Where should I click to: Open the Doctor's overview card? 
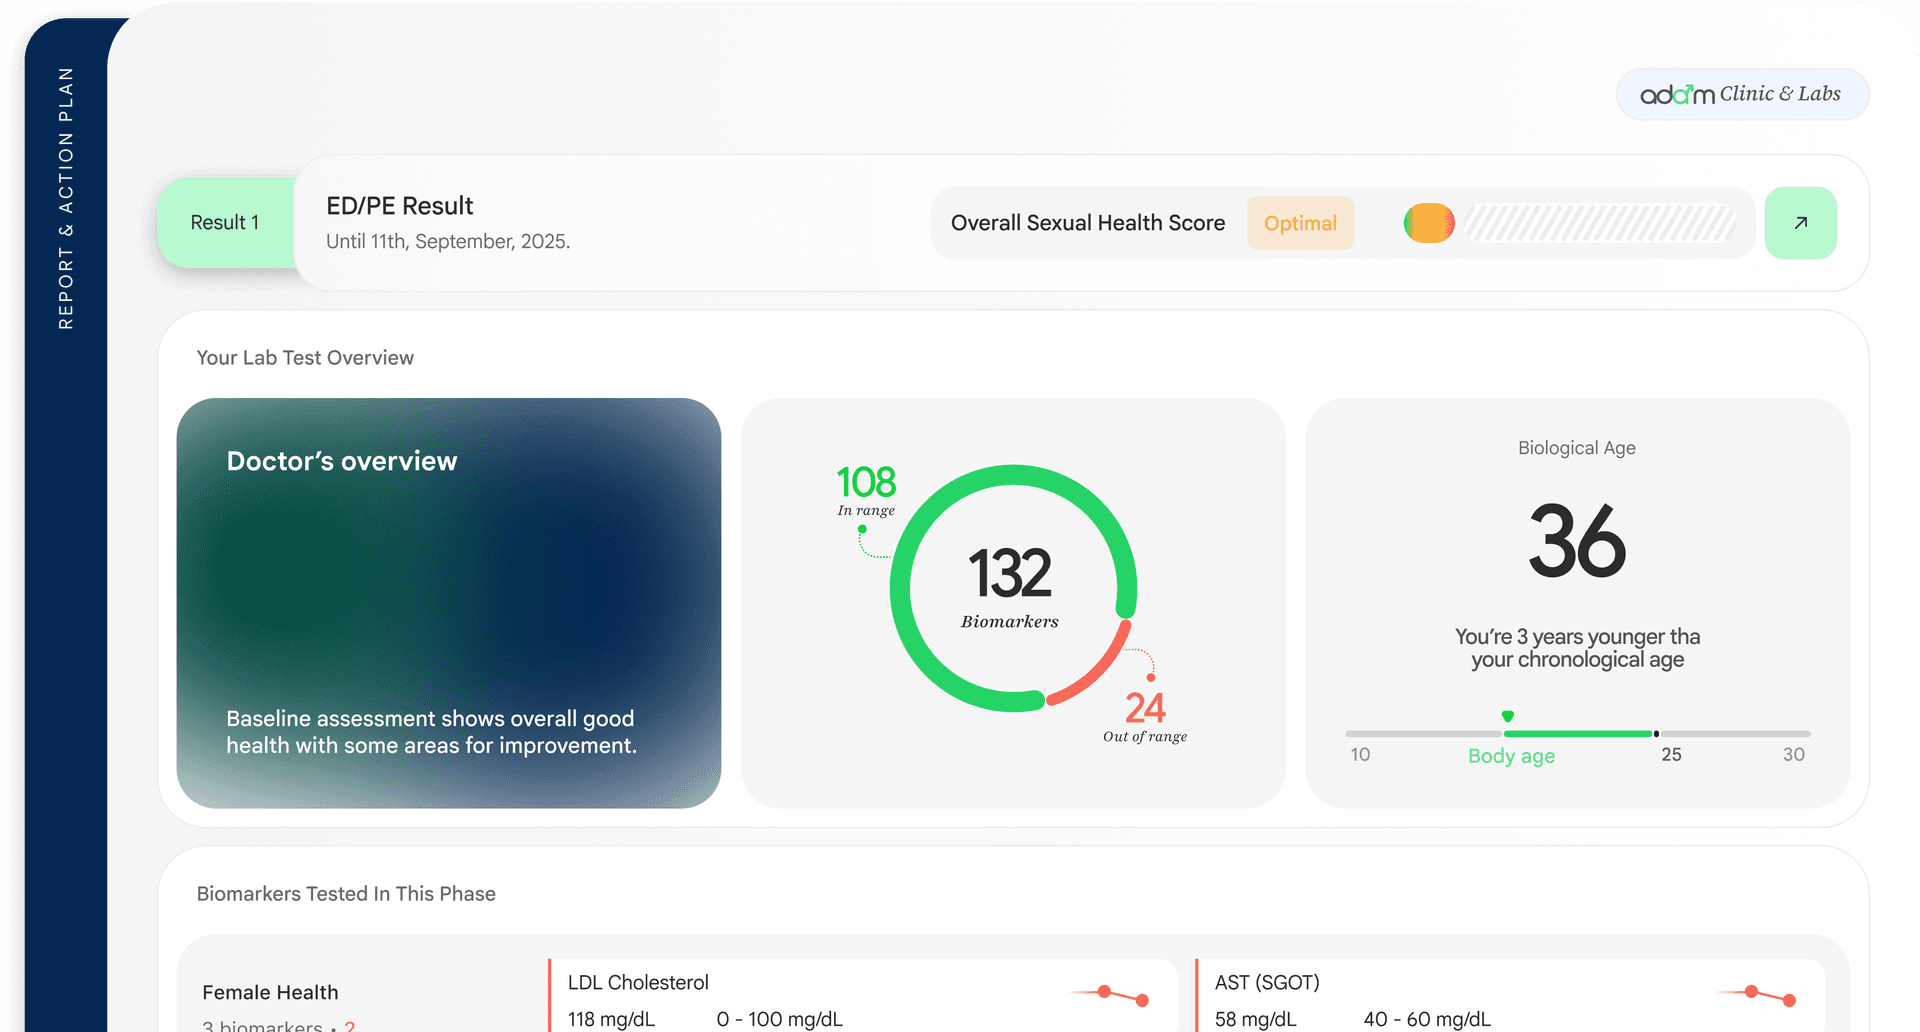tap(449, 603)
